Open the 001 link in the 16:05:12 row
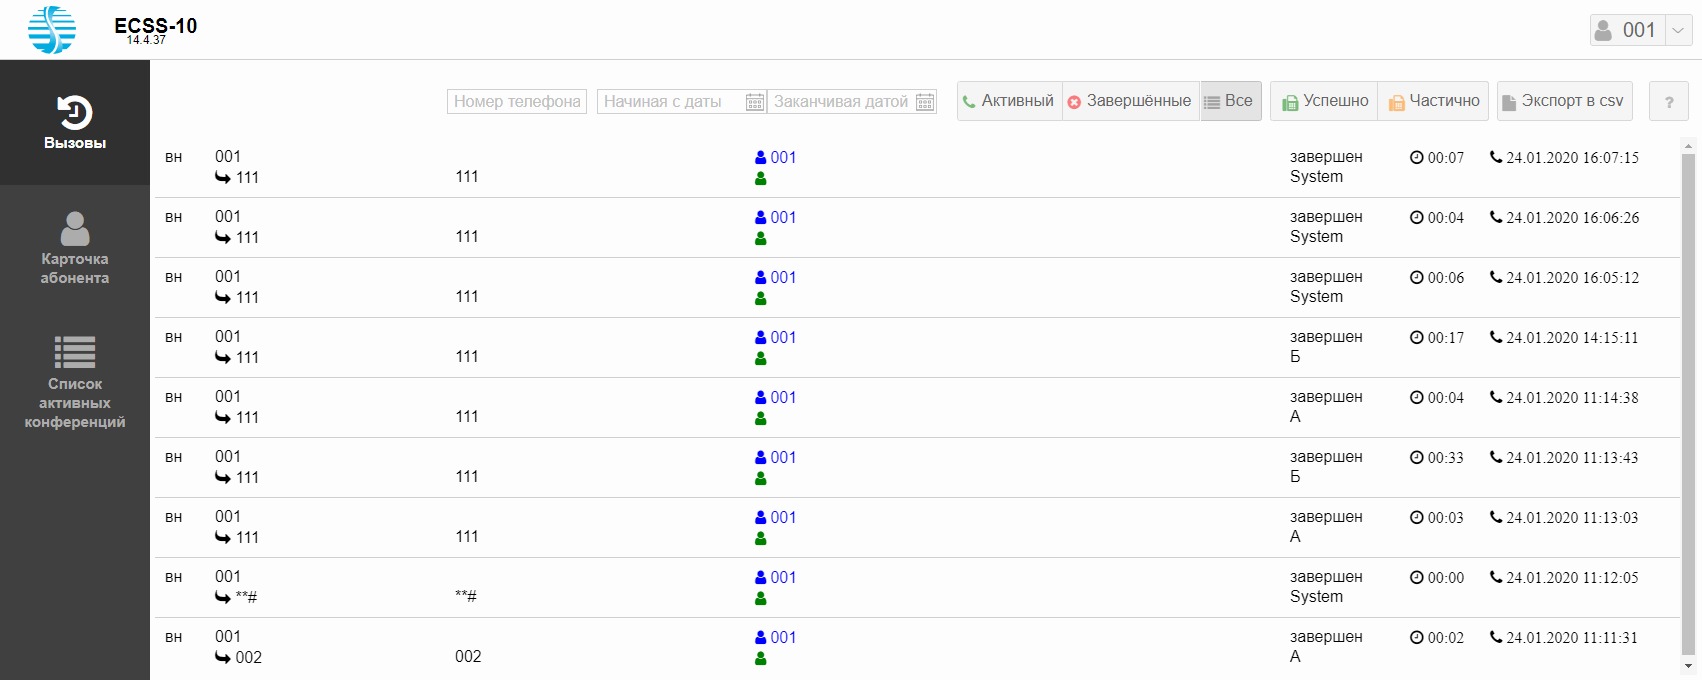Image resolution: width=1702 pixels, height=680 pixels. 783,277
